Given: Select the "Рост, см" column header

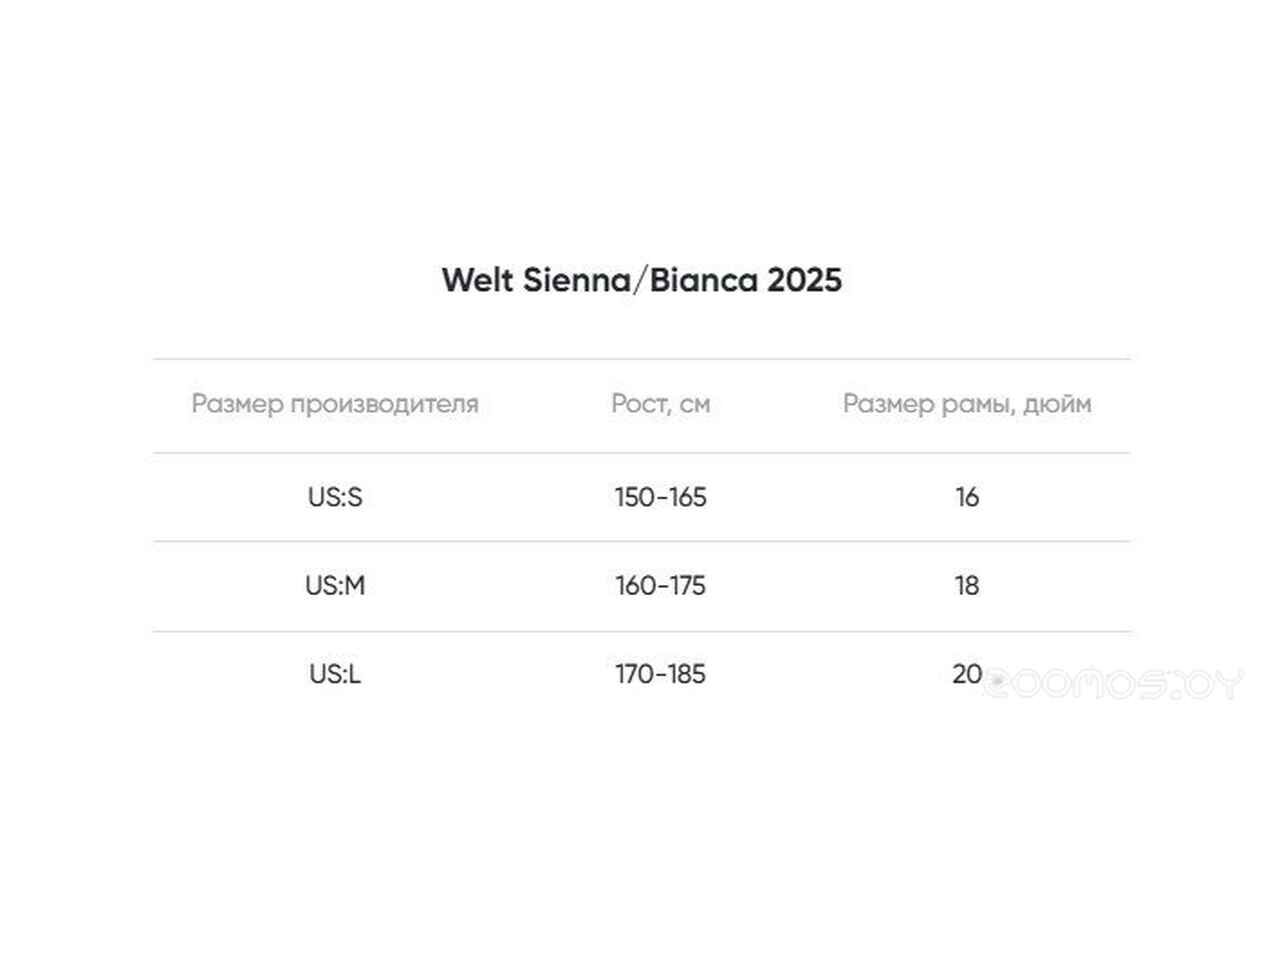Looking at the screenshot, I should tap(661, 404).
